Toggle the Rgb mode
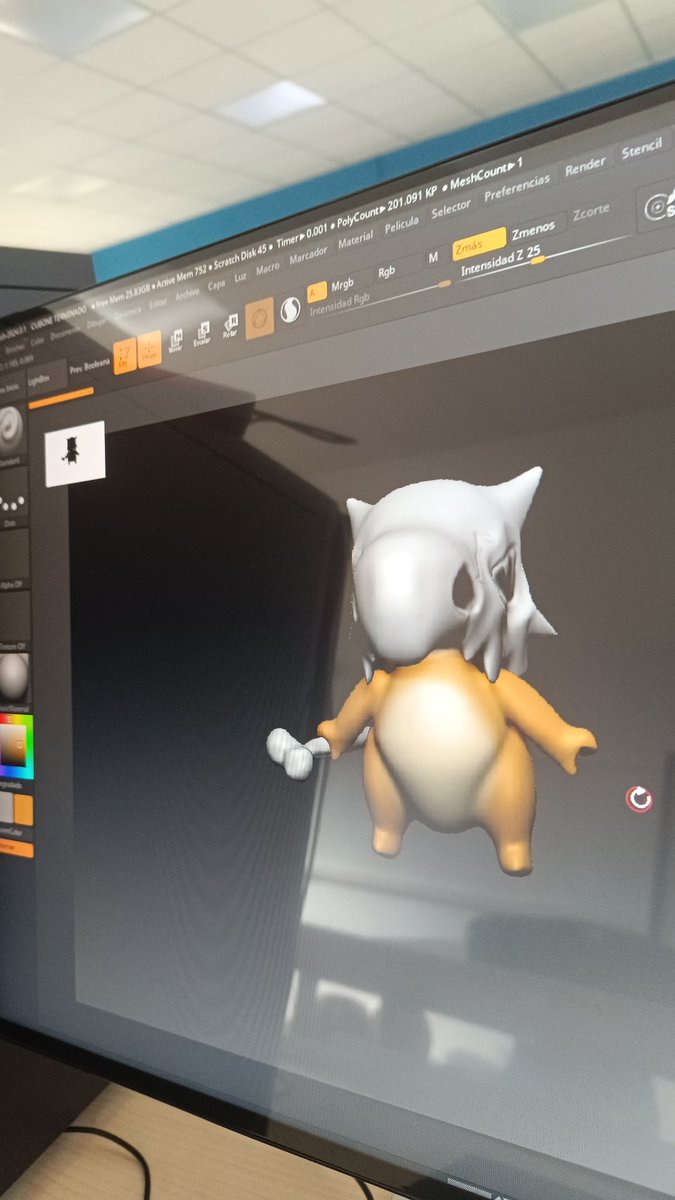Image resolution: width=675 pixels, height=1200 pixels. pyautogui.click(x=386, y=270)
